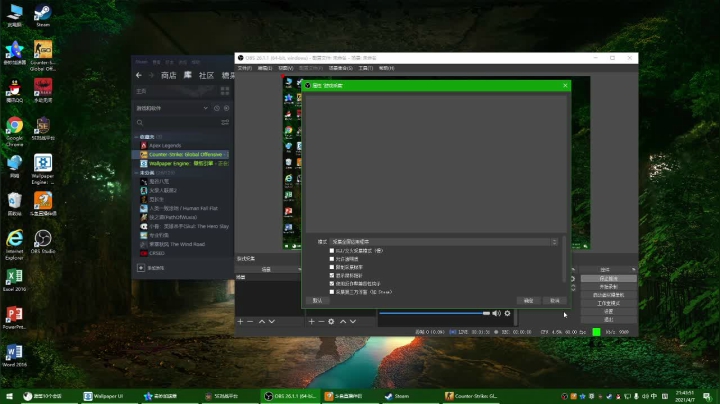This screenshot has width=720, height=404.
Task: Open the Internet Explorer desktop icon
Action: (x=14, y=245)
